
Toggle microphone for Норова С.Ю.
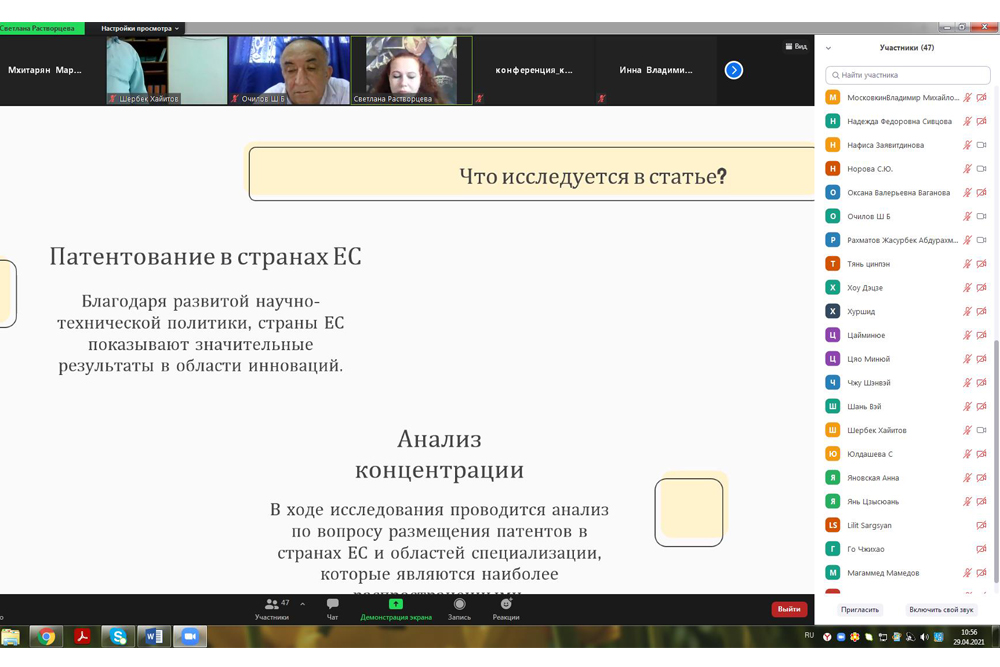click(967, 169)
